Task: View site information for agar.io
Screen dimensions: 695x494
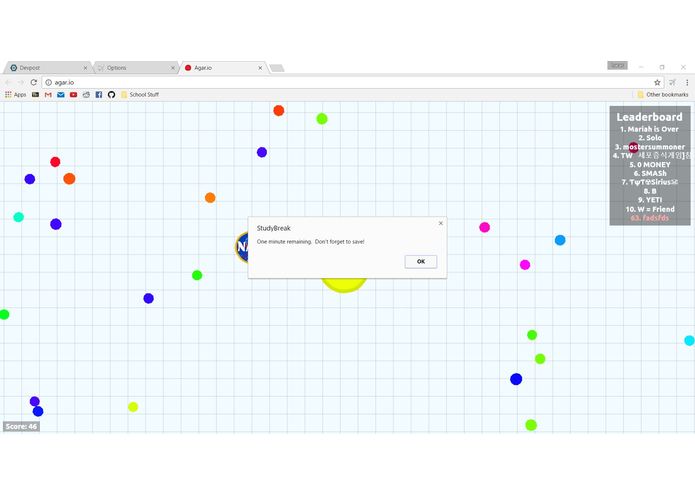Action: click(49, 82)
